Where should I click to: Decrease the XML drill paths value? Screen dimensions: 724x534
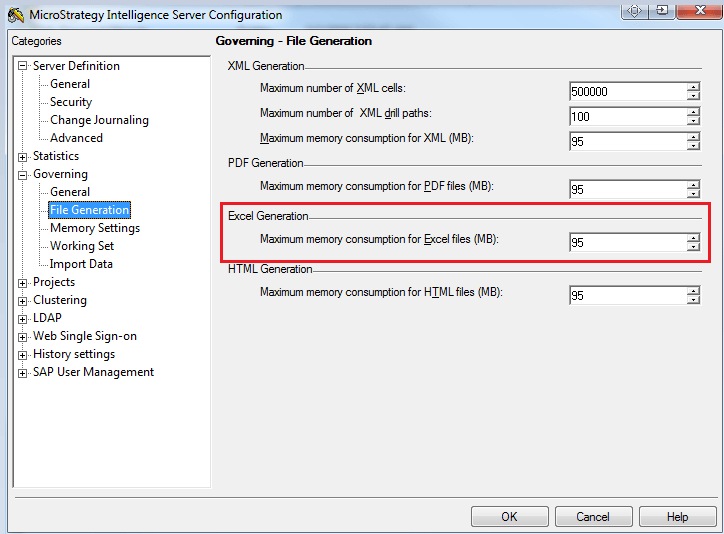694,120
